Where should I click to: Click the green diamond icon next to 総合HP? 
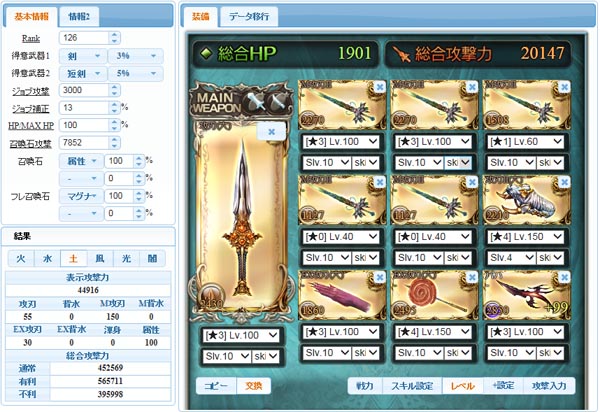tap(207, 53)
